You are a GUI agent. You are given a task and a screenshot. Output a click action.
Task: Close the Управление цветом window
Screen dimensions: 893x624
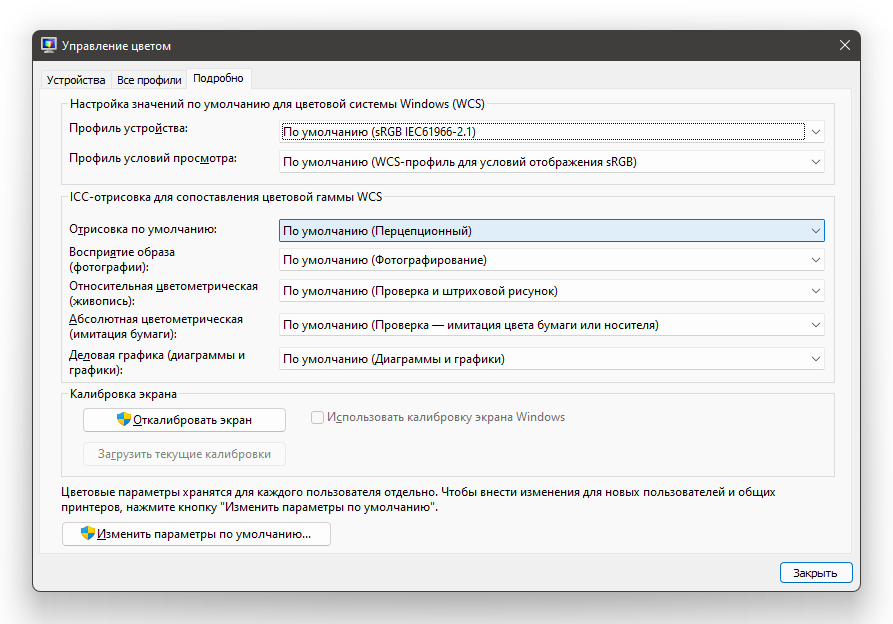click(845, 46)
